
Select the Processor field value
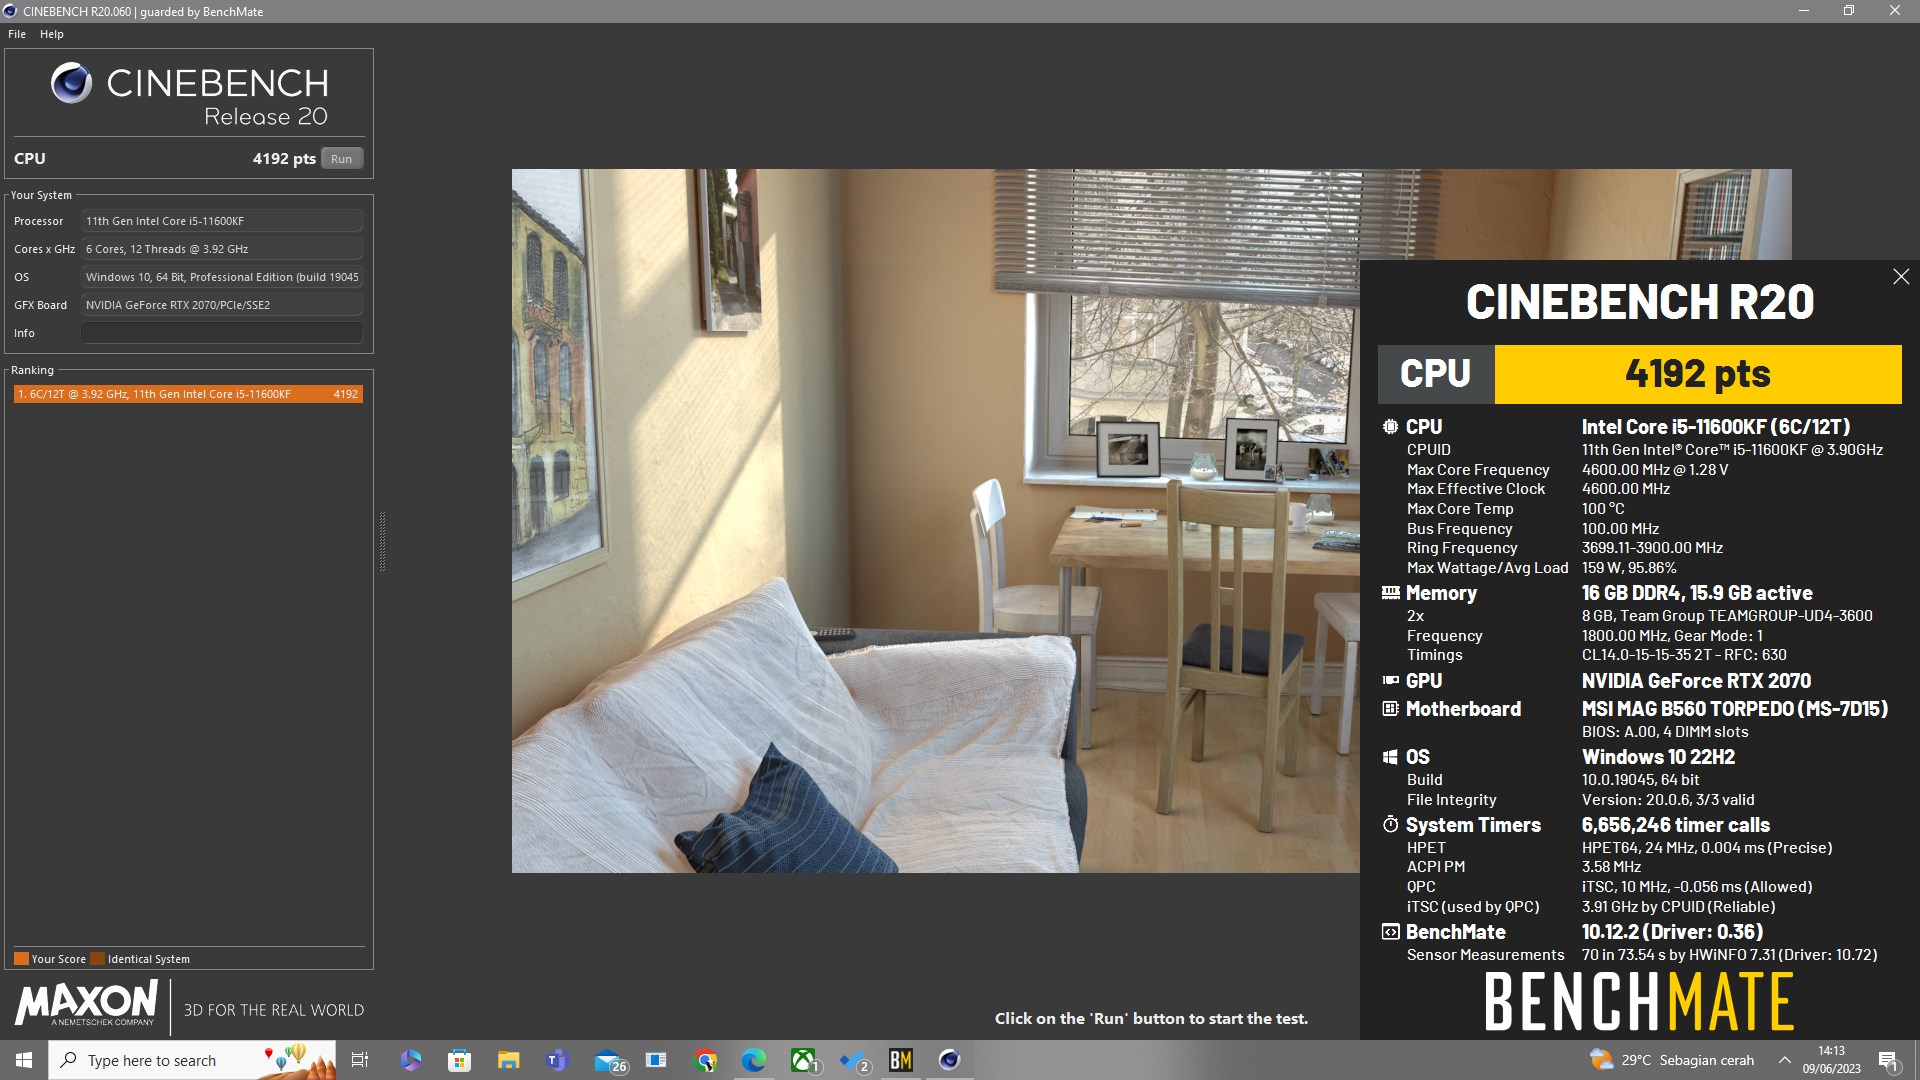tap(221, 221)
